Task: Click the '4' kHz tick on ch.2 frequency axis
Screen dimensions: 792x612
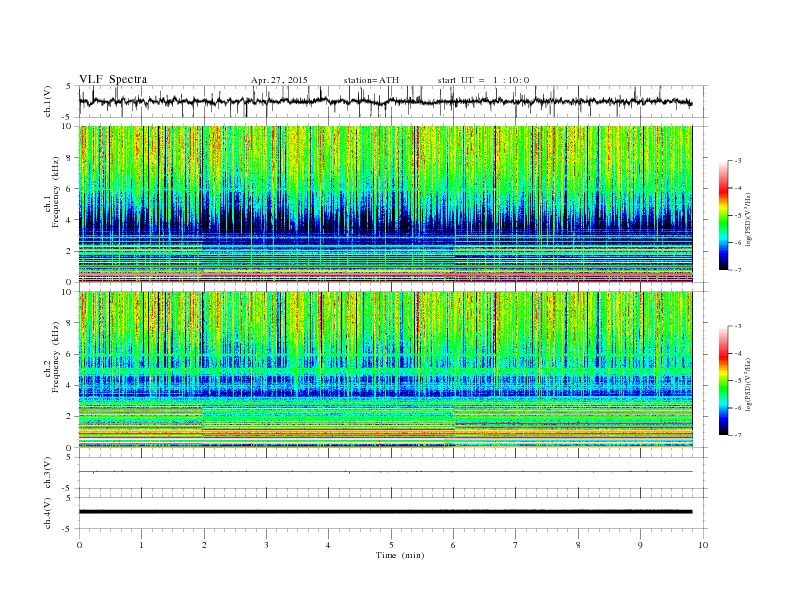Action: click(70, 385)
